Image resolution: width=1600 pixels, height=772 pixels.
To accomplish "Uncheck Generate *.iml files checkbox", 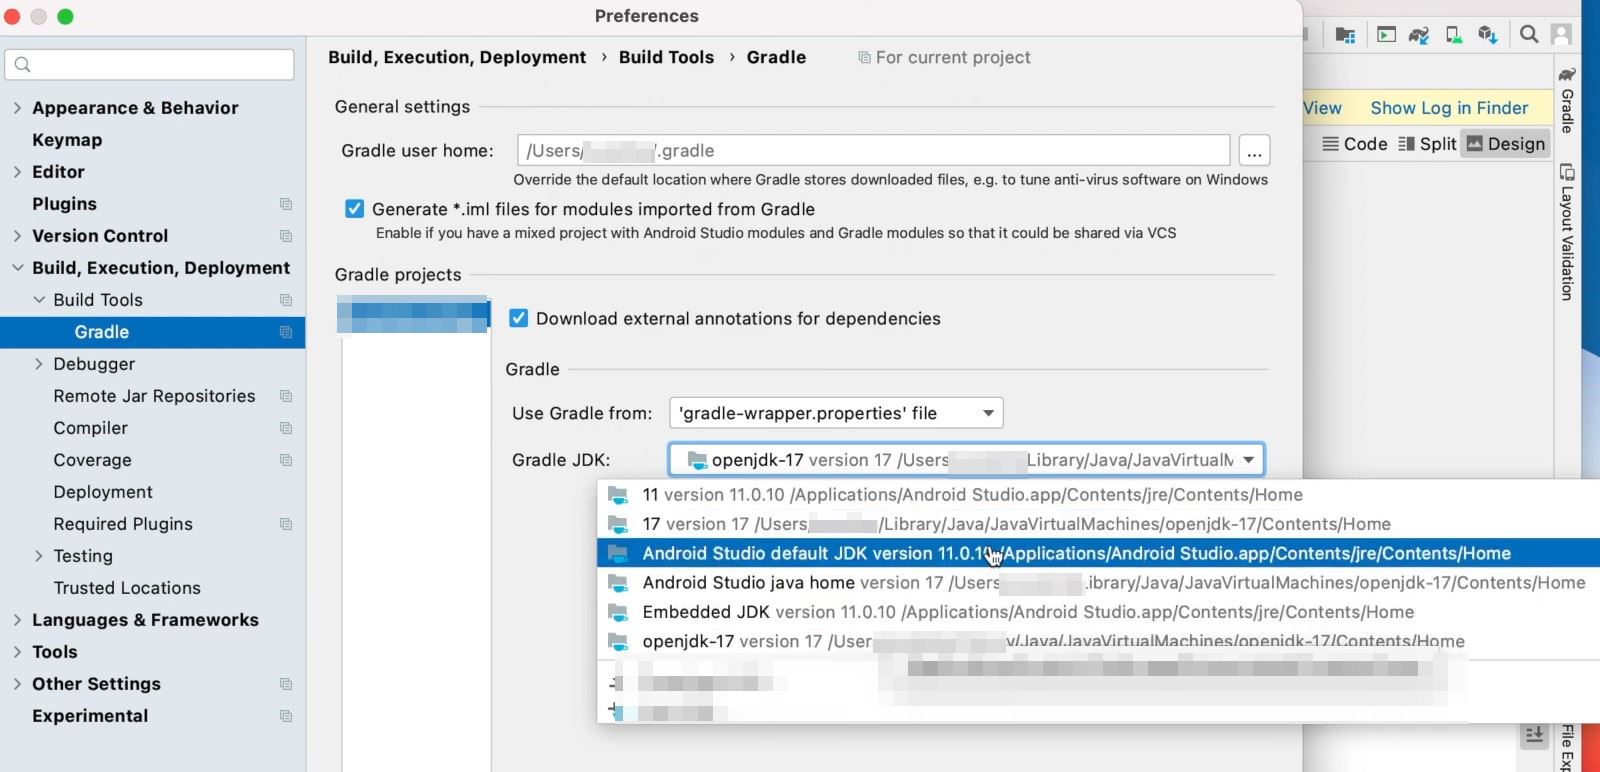I will [355, 209].
